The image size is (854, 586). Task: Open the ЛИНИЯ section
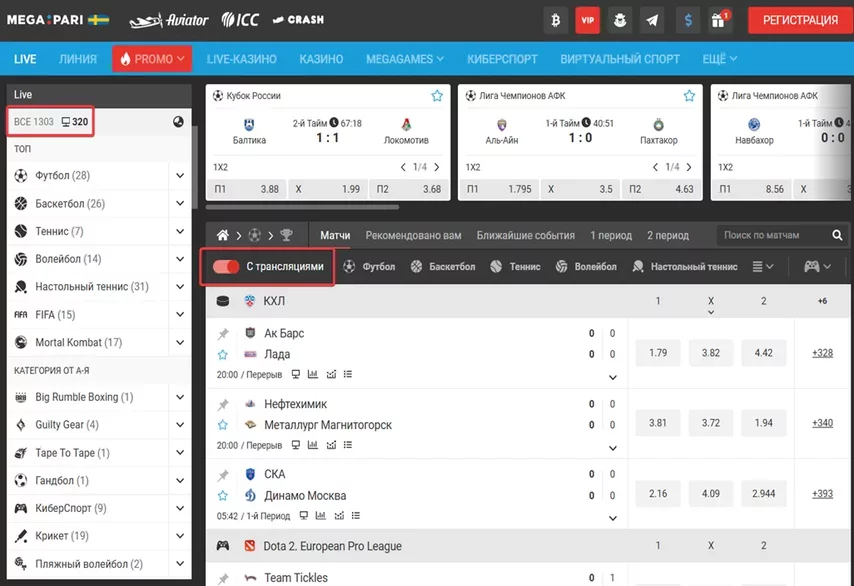pos(77,59)
